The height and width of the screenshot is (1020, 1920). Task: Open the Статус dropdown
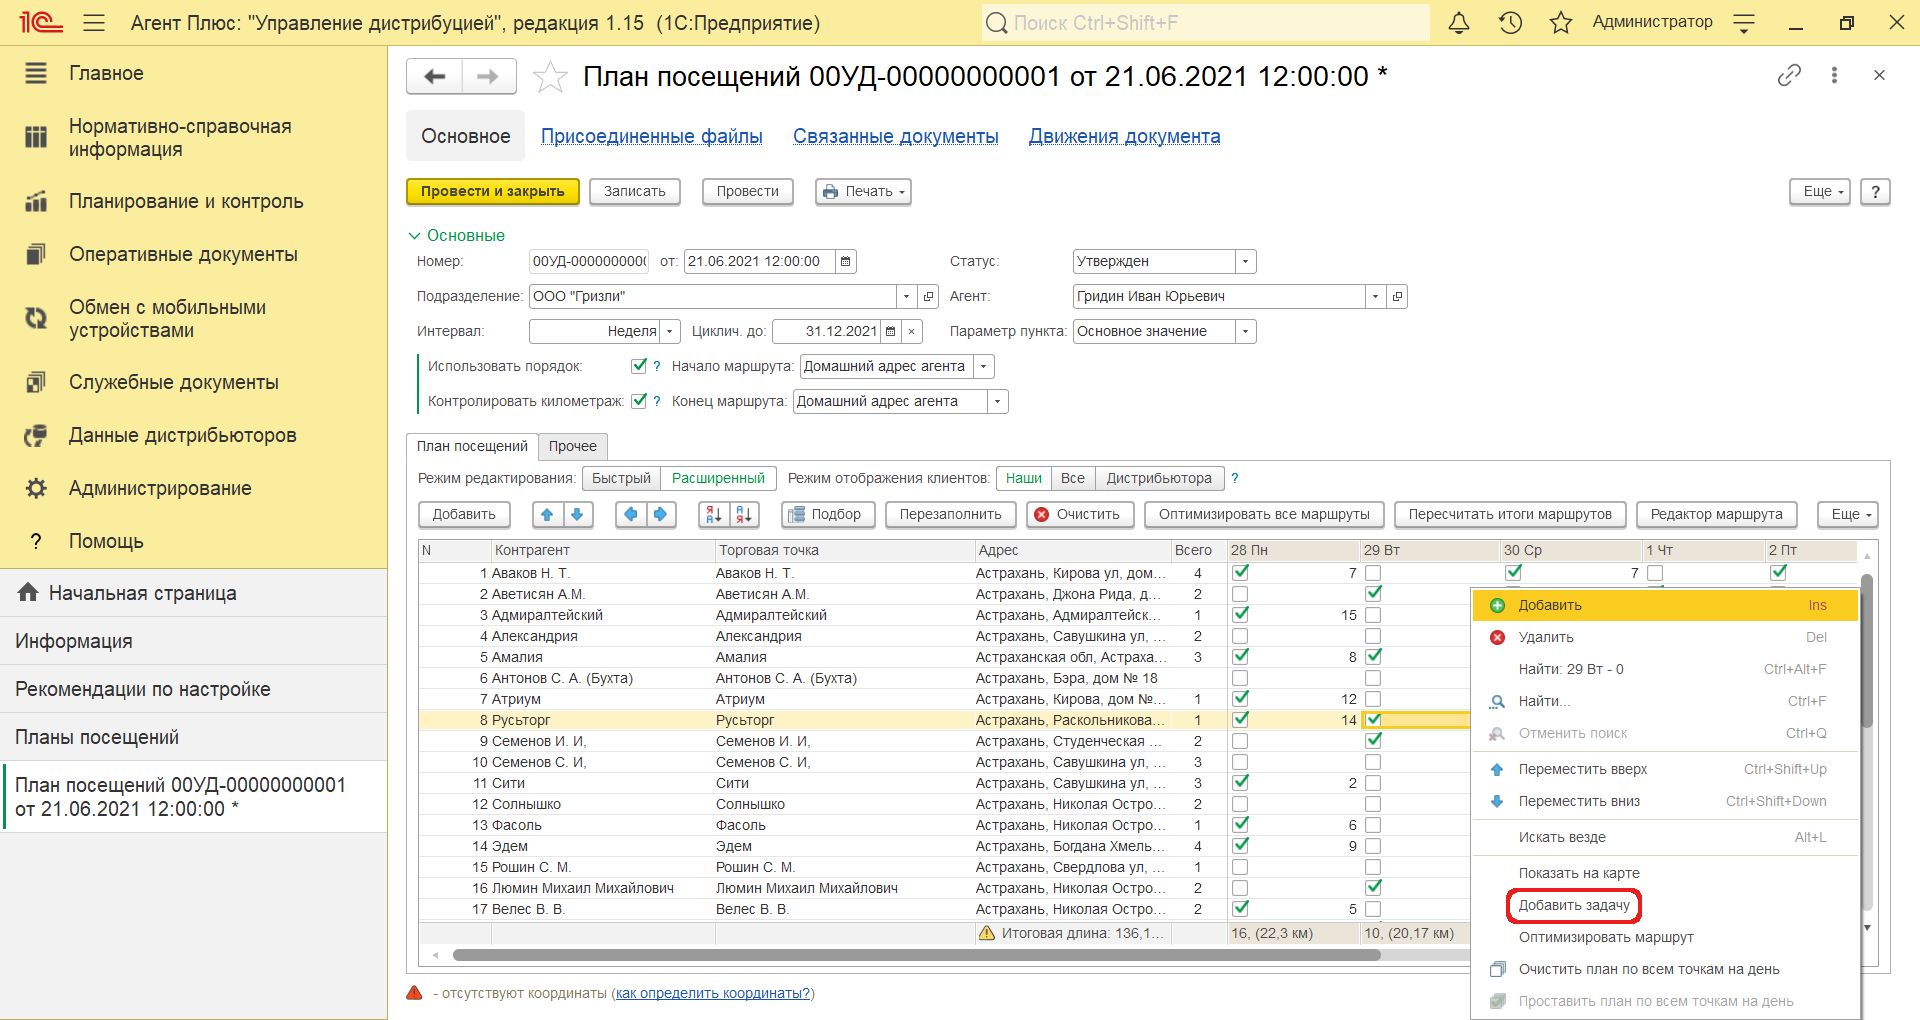coord(1245,262)
